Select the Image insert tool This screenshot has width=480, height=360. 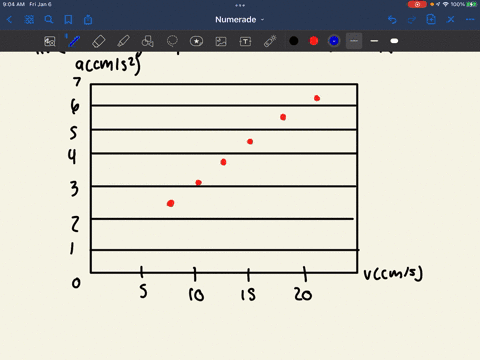click(221, 41)
